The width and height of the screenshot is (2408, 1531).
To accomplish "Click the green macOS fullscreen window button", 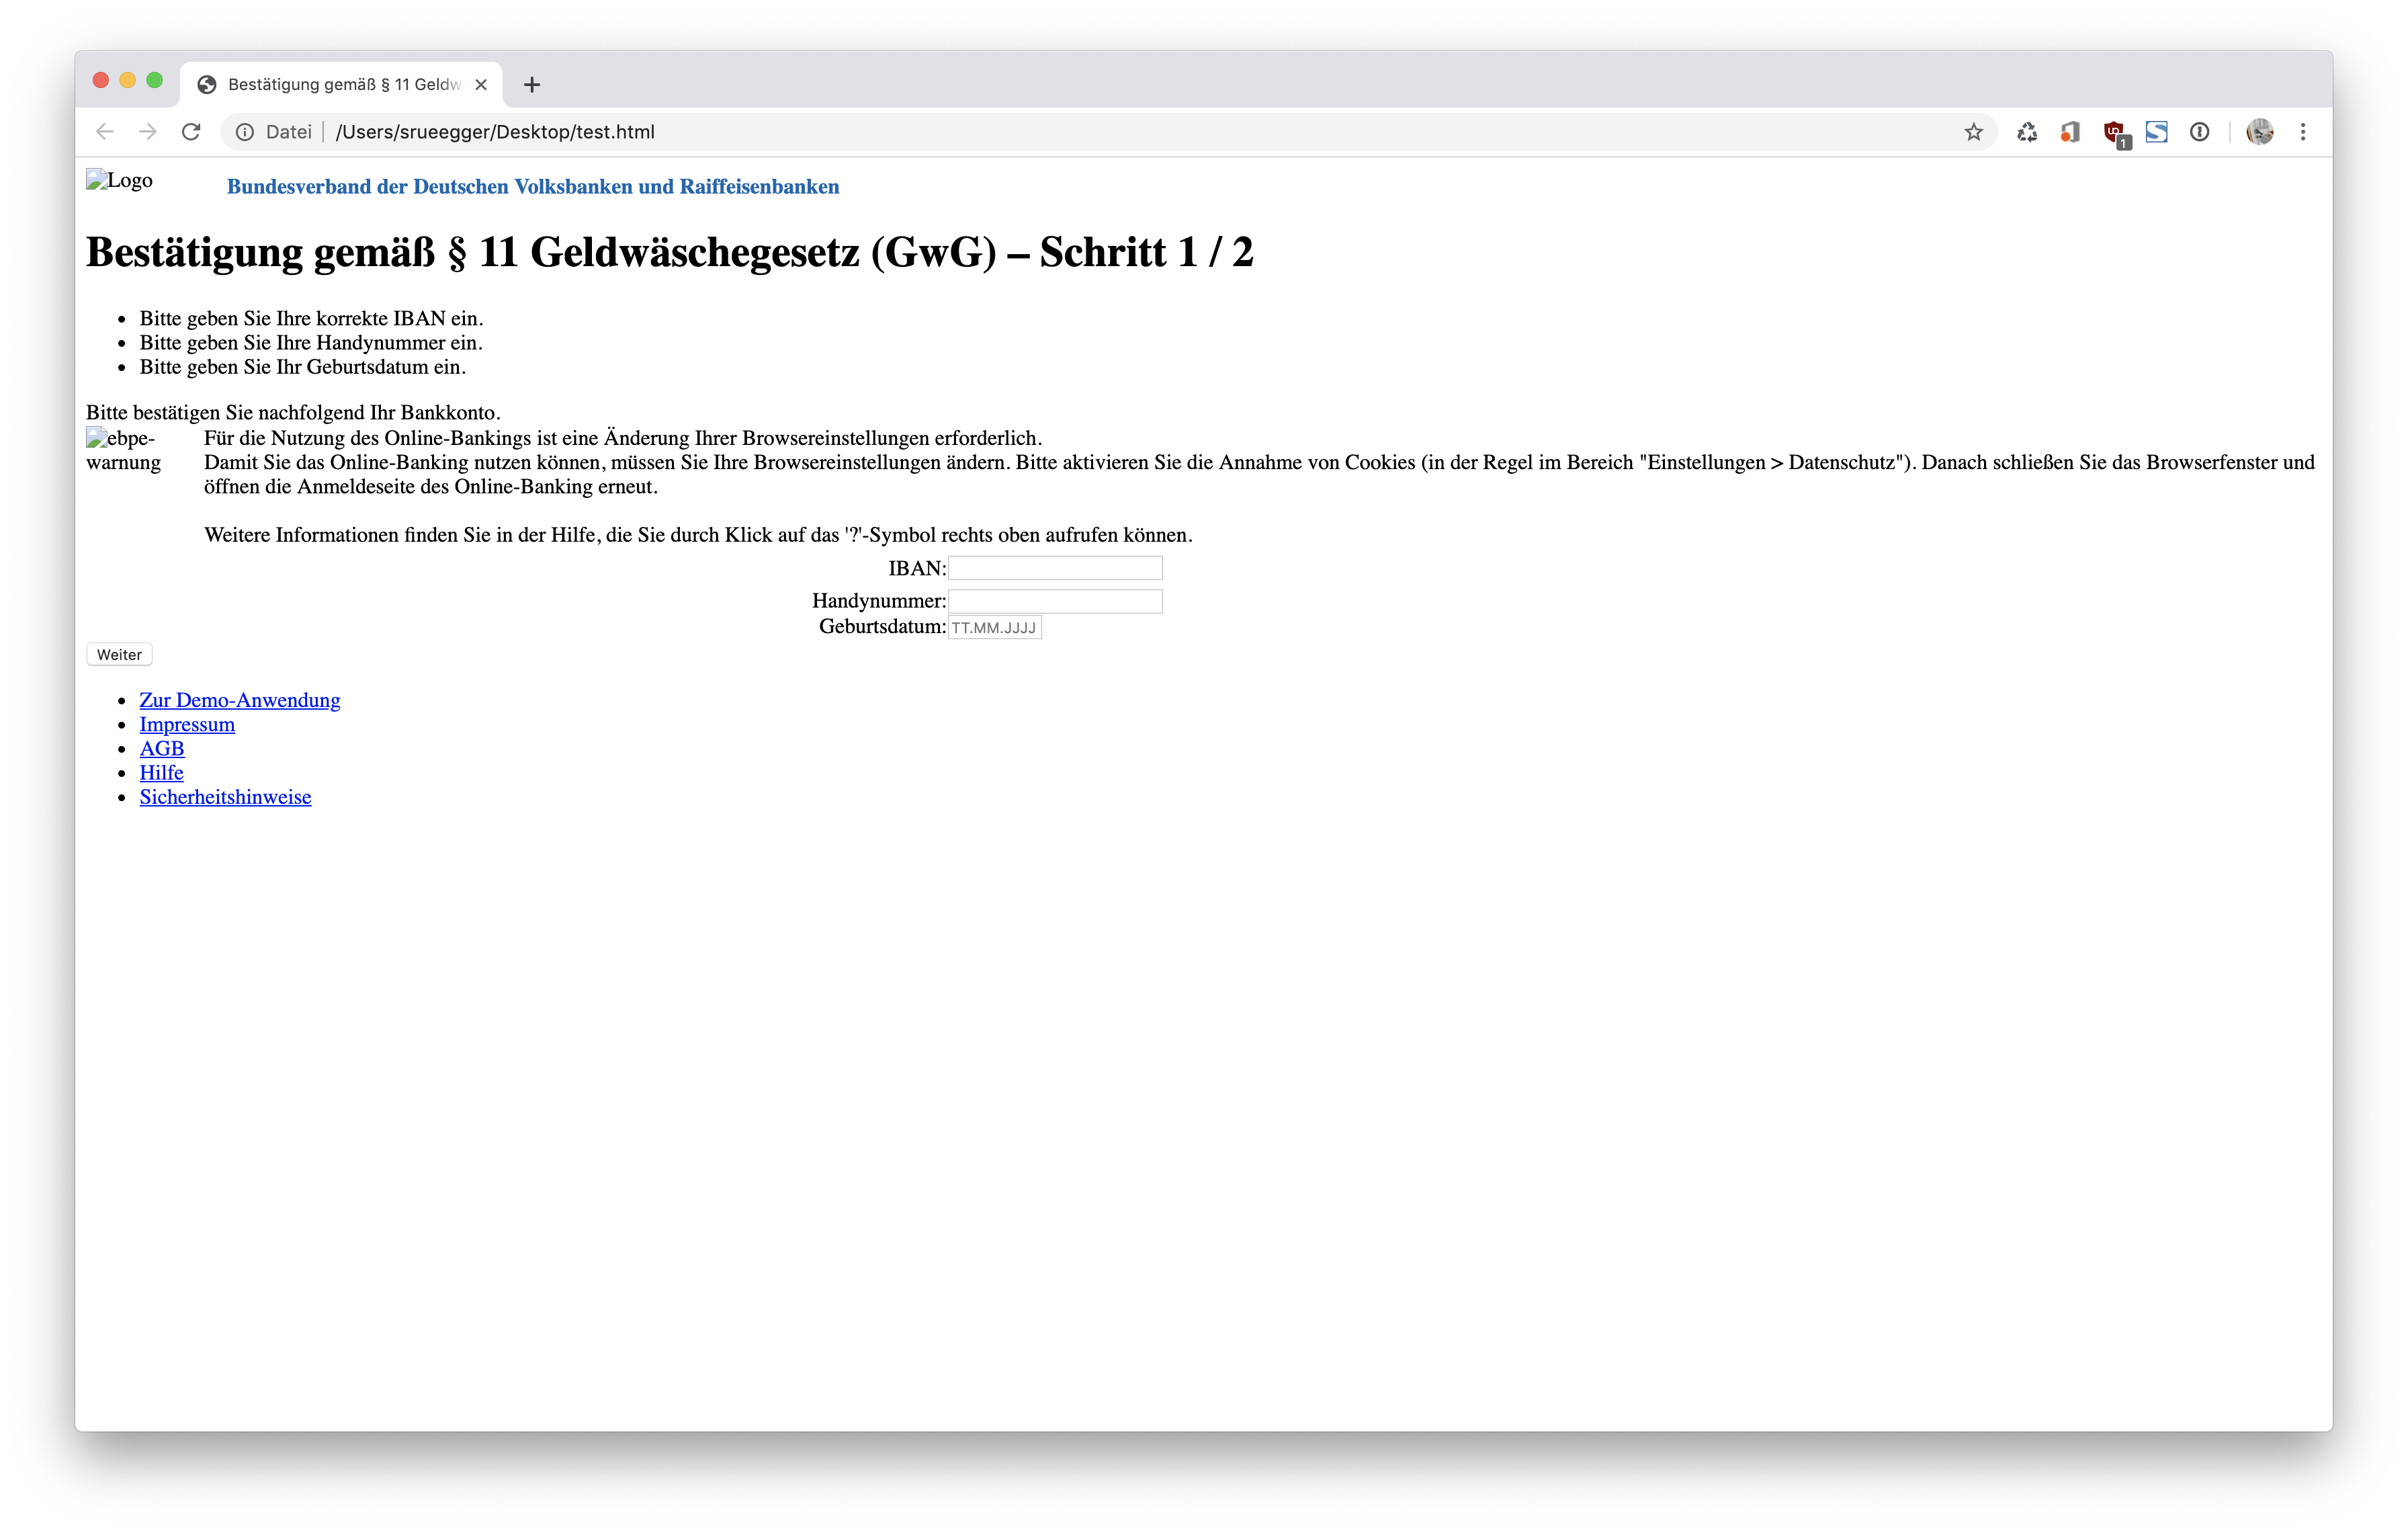I will (x=154, y=80).
